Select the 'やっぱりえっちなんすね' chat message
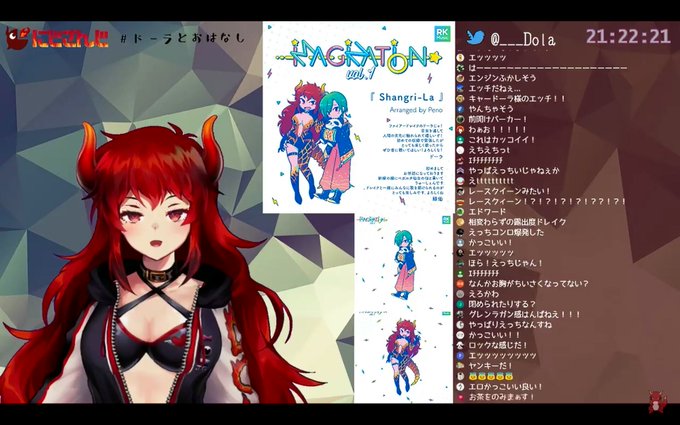 coord(510,325)
